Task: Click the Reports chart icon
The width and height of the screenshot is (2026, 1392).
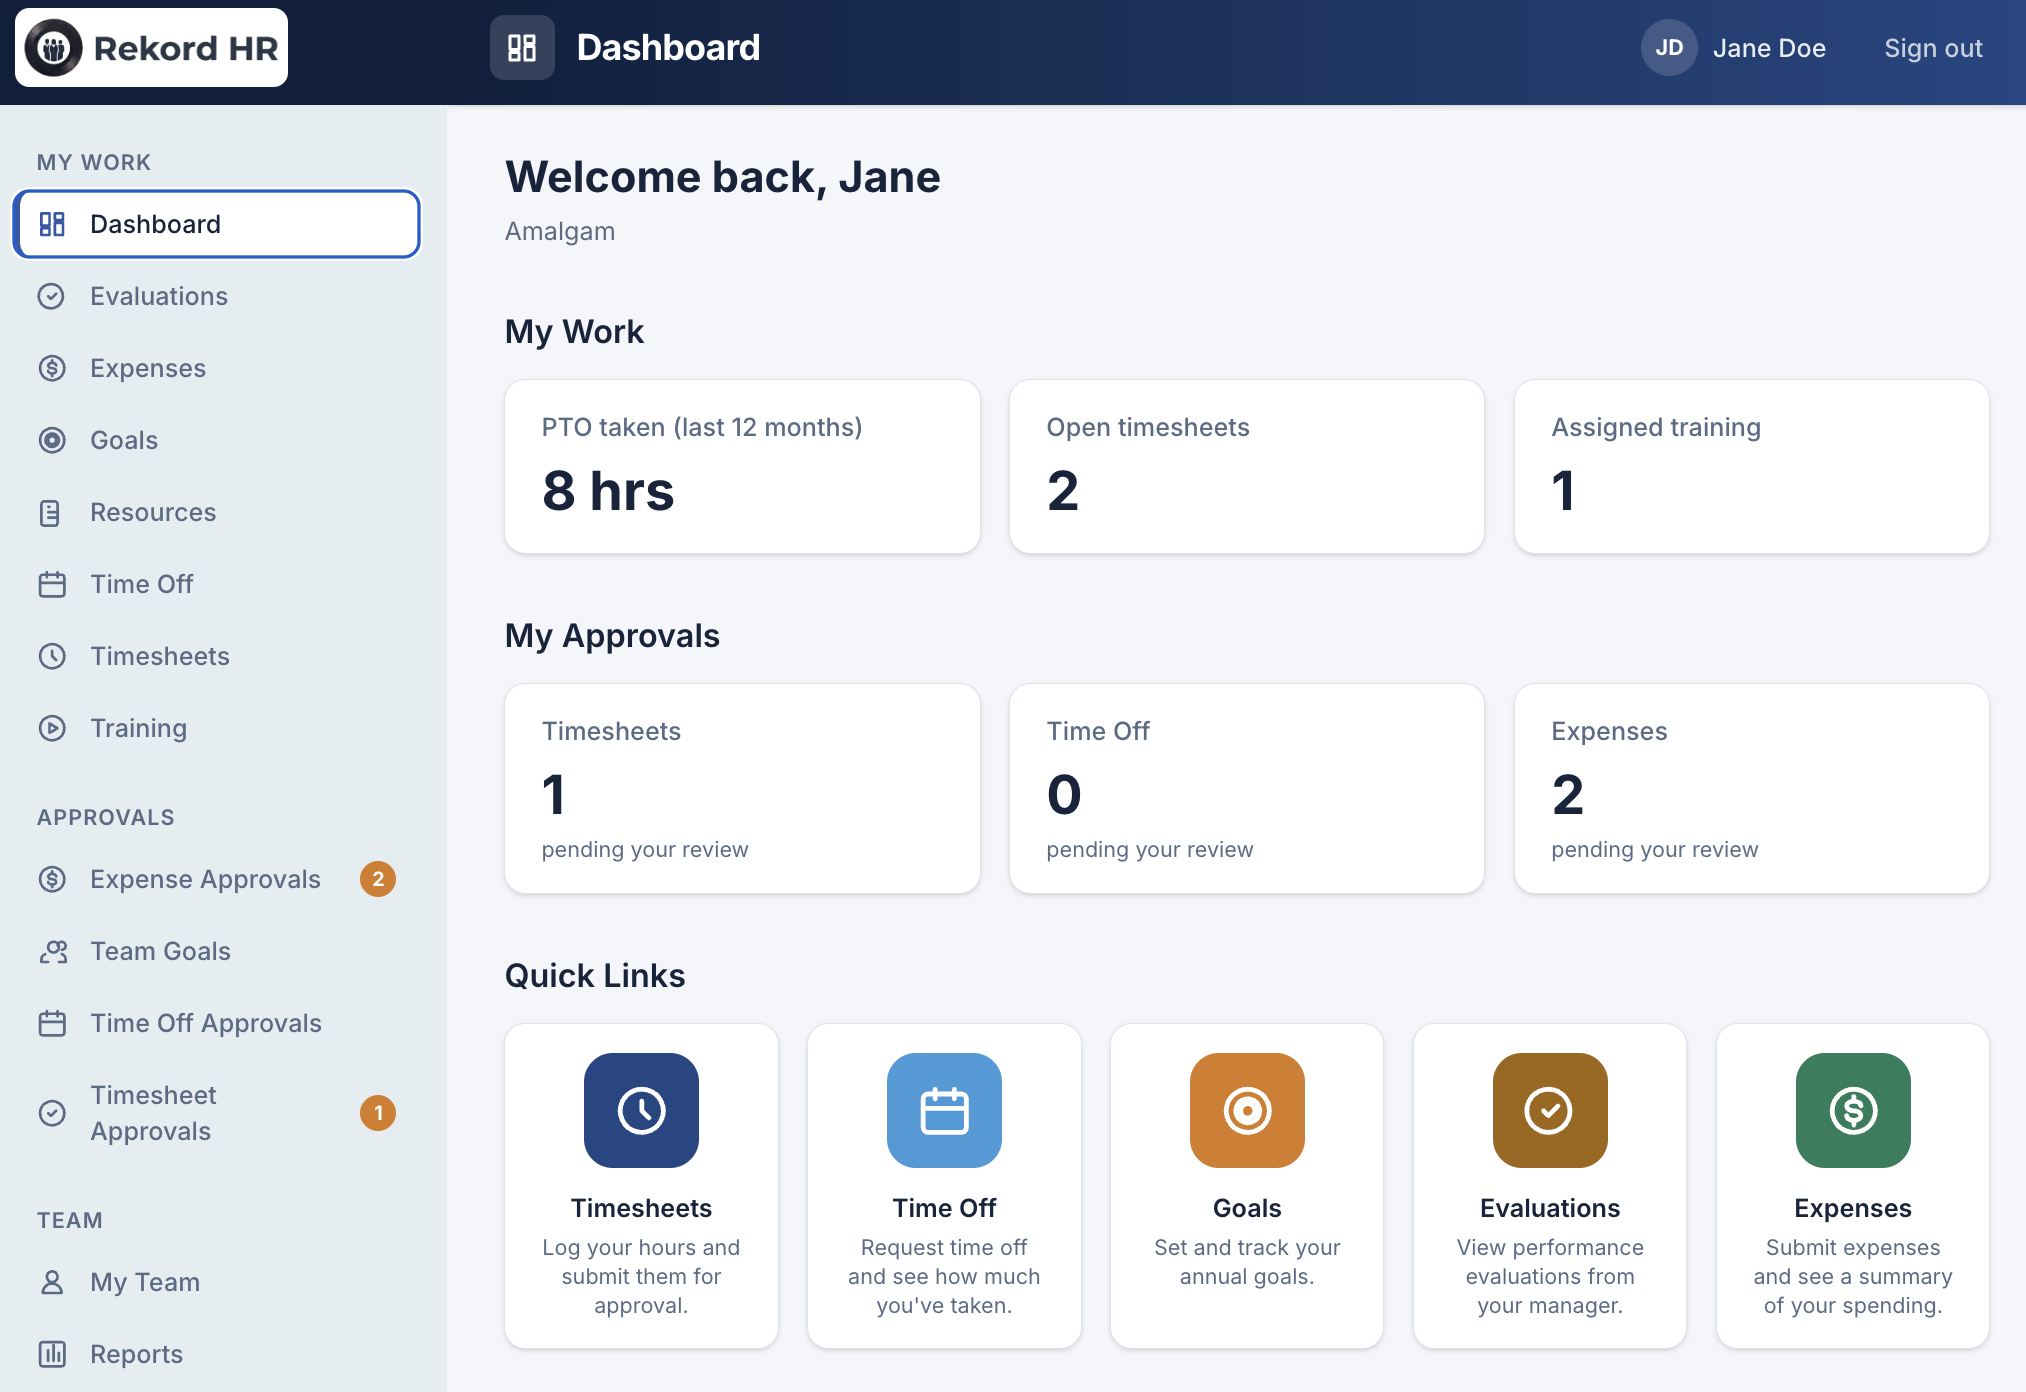Action: coord(52,1354)
